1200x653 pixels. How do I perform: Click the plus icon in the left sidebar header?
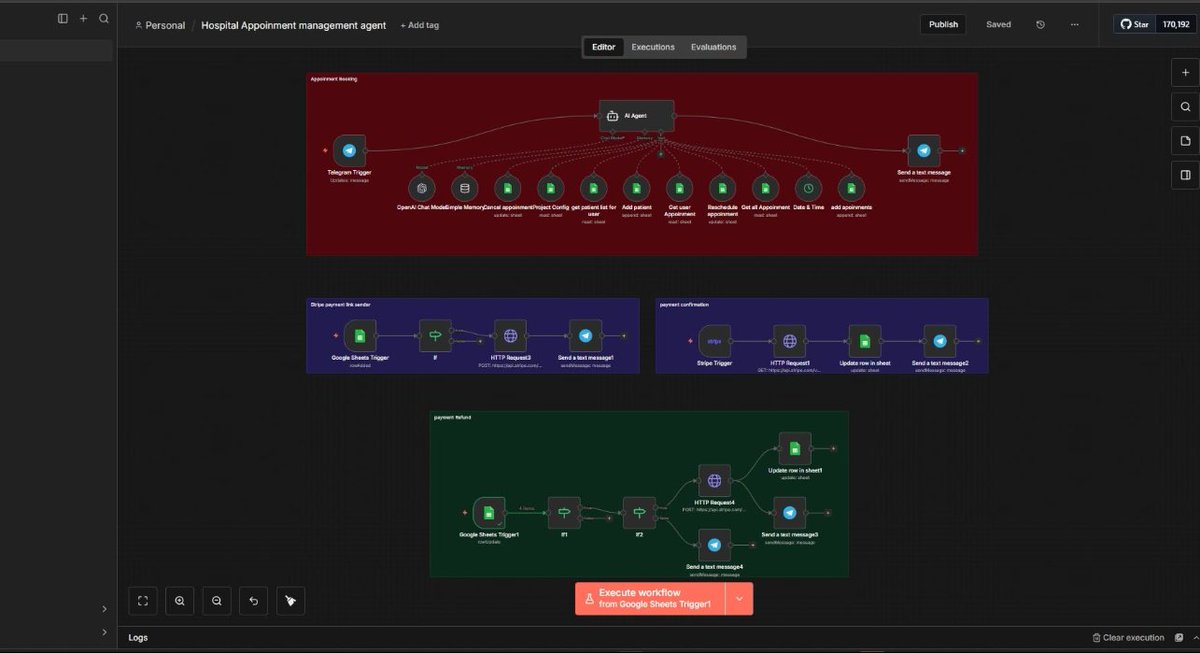tap(84, 18)
